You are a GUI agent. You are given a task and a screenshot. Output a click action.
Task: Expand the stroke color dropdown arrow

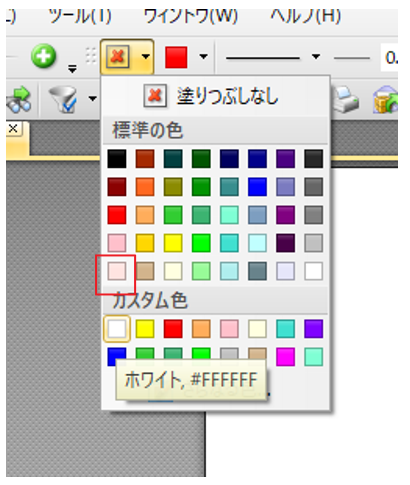coord(203,57)
